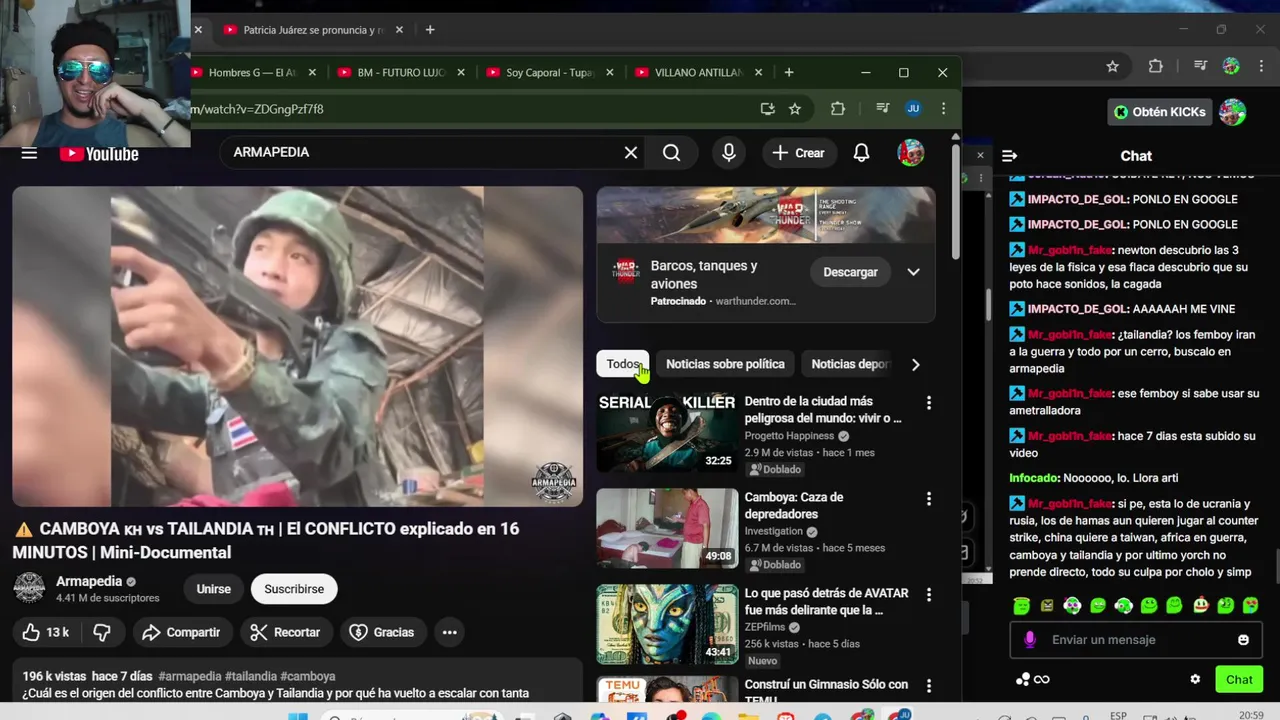The image size is (1280, 720).
Task: Start voice search with the microphone
Action: pos(728,152)
